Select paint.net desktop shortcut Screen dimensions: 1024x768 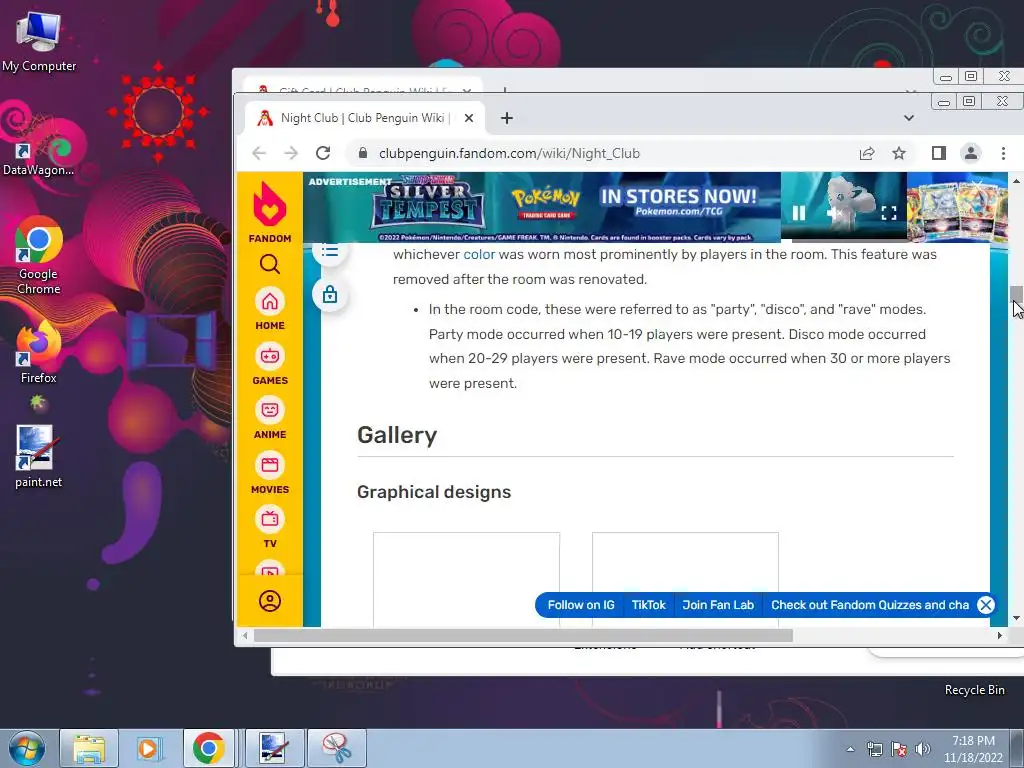(39, 456)
